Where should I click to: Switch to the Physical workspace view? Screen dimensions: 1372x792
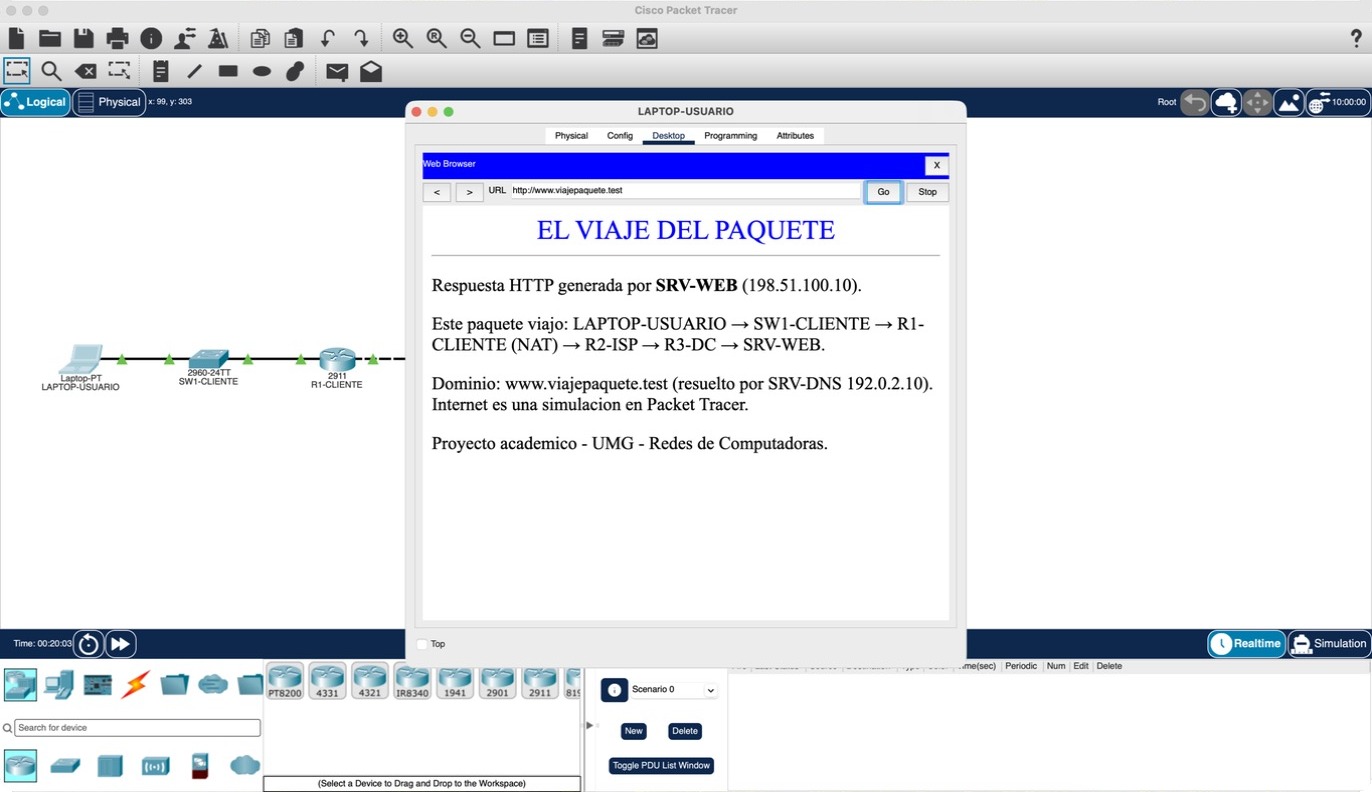[x=109, y=102]
